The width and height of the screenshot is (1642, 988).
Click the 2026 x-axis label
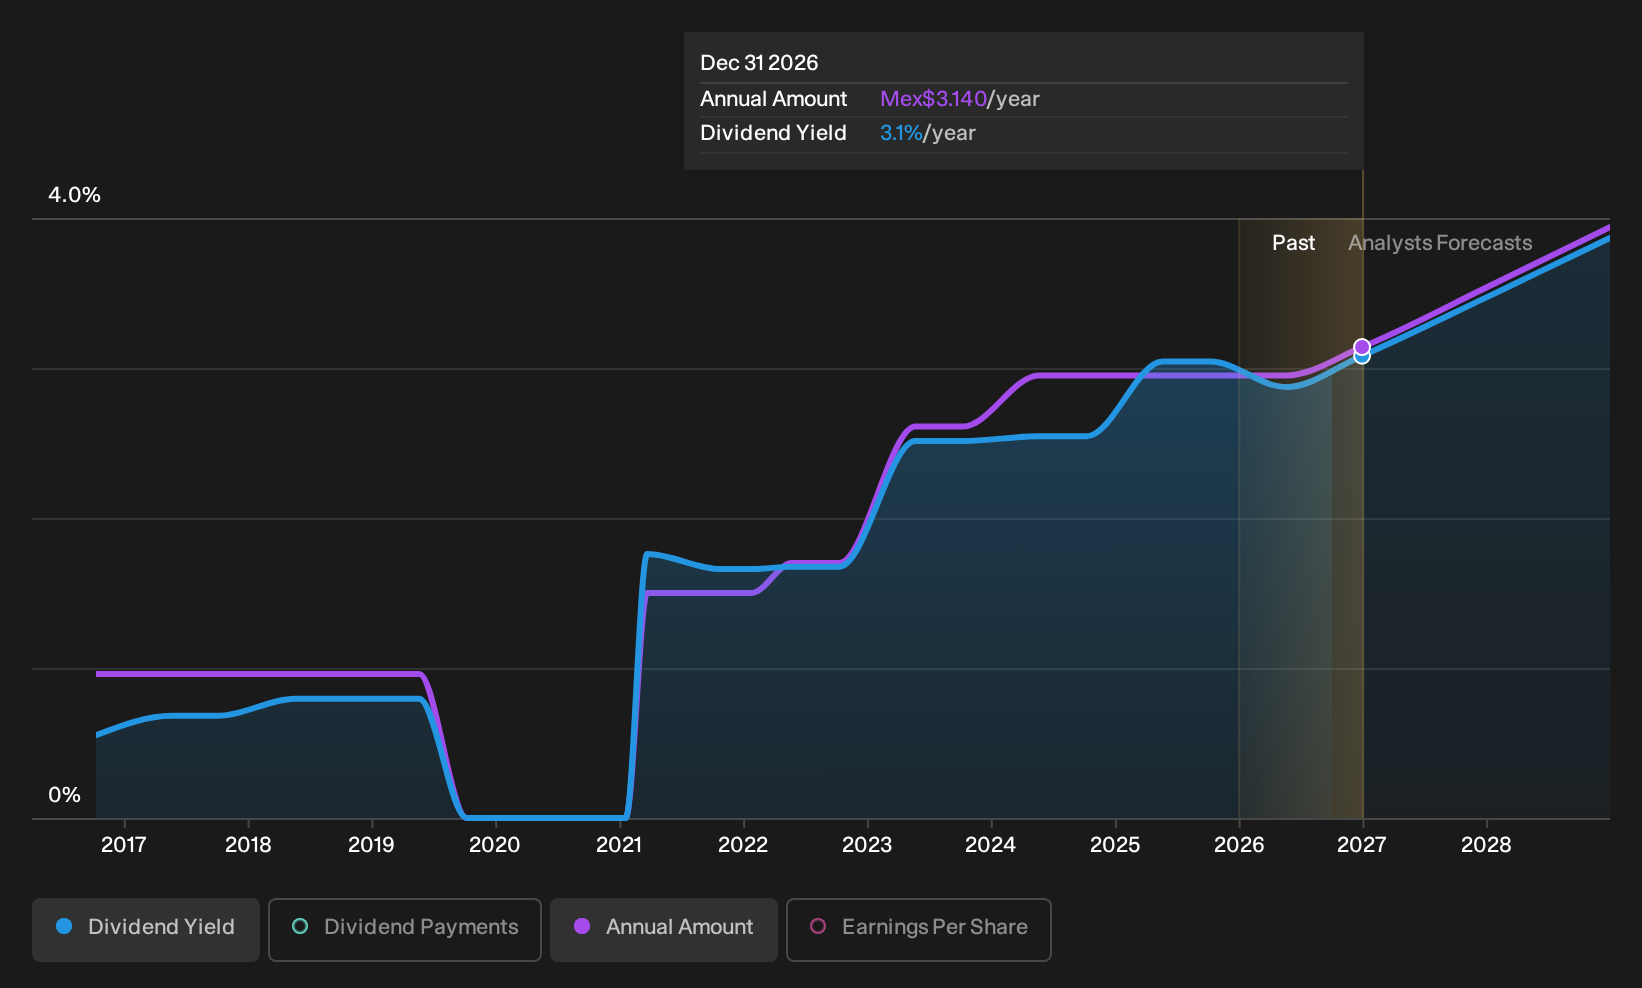click(1239, 845)
